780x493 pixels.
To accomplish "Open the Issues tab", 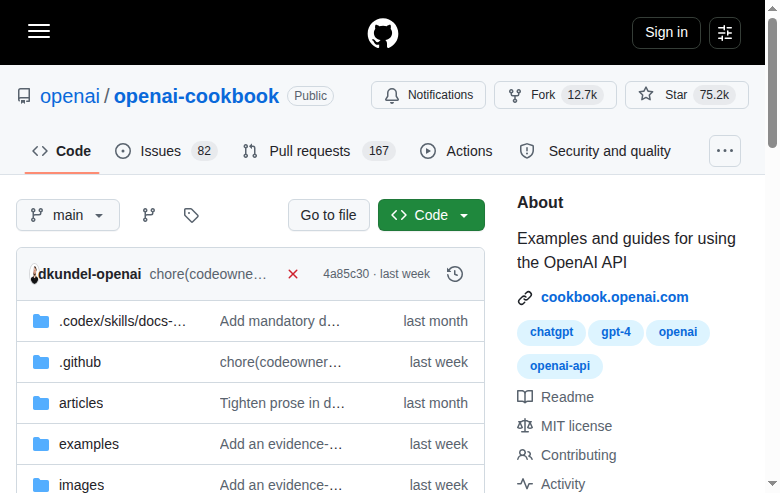I will click(166, 151).
